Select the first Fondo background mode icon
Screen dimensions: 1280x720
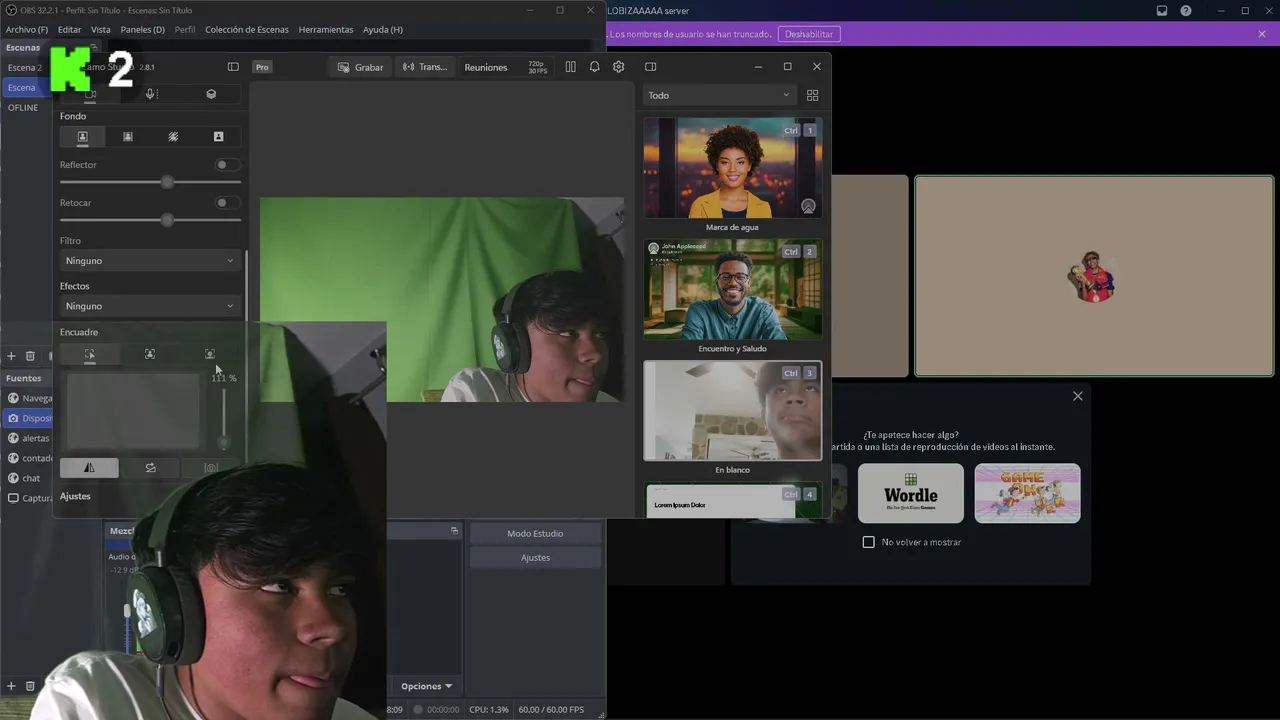[82, 136]
